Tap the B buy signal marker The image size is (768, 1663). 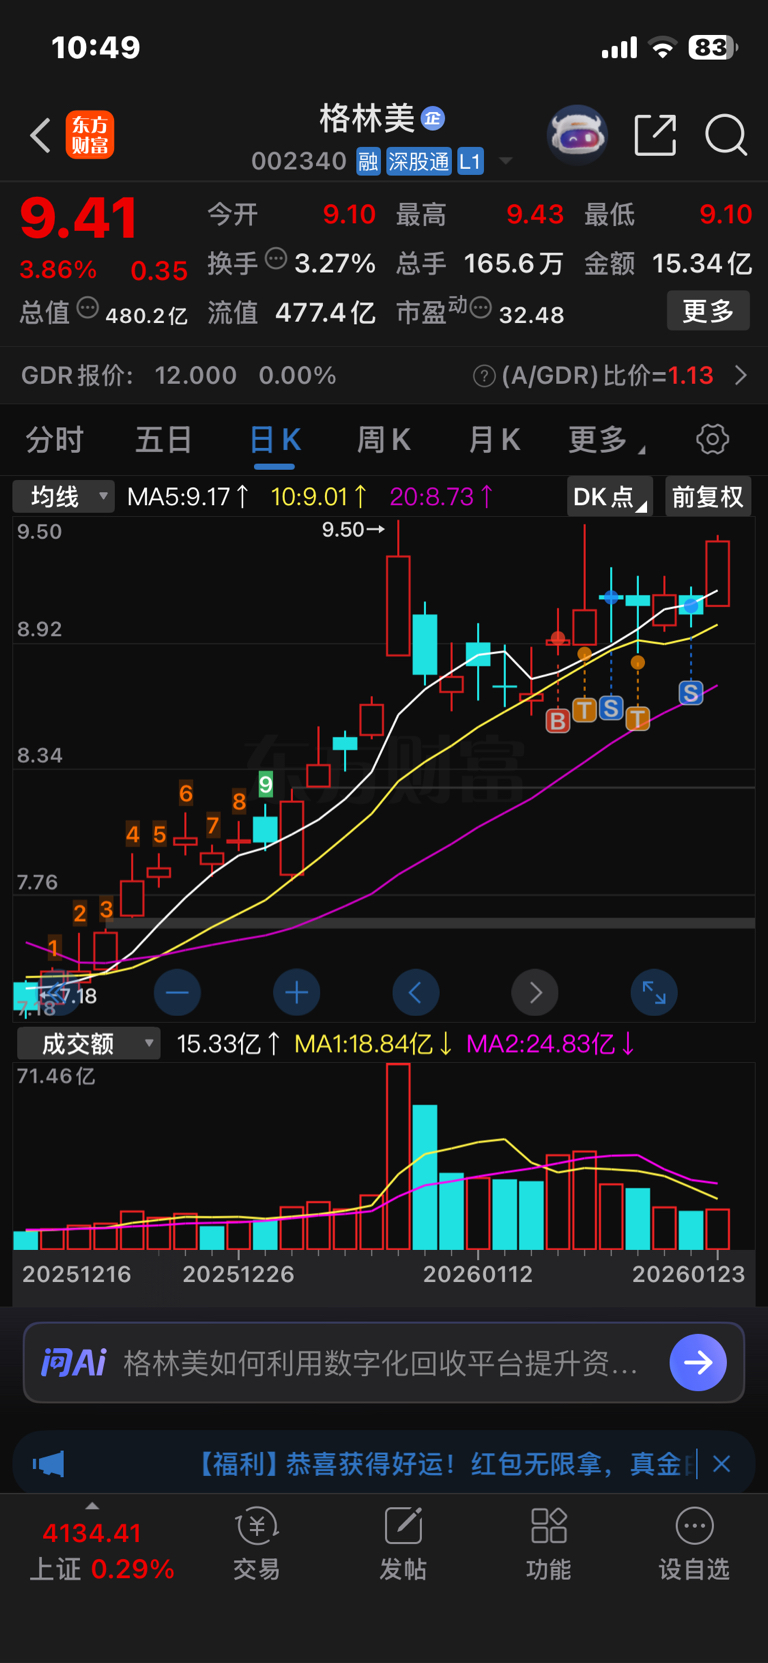coord(558,719)
